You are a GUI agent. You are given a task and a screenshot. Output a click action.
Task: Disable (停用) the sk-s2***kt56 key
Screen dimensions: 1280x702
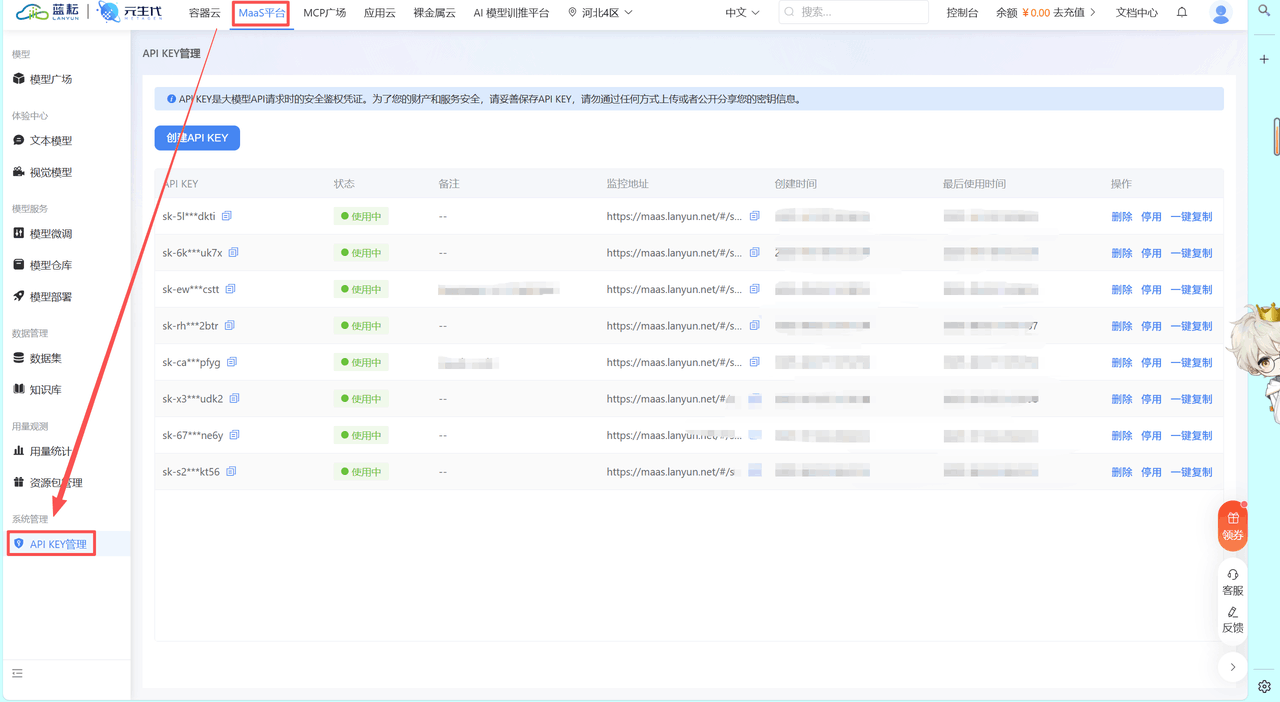pyautogui.click(x=1151, y=472)
